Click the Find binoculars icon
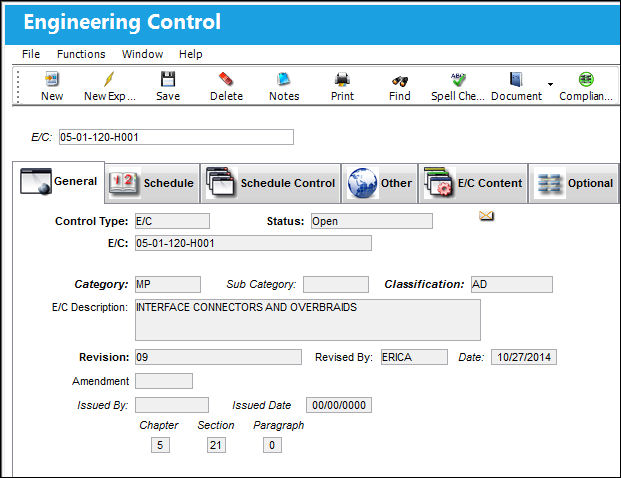The height and width of the screenshot is (478, 621). click(400, 81)
